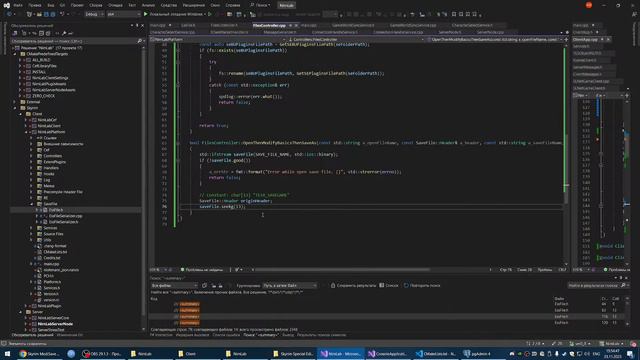Select the ExtendPlugins folder
This screenshot has height=360, width=640.
point(54,162)
